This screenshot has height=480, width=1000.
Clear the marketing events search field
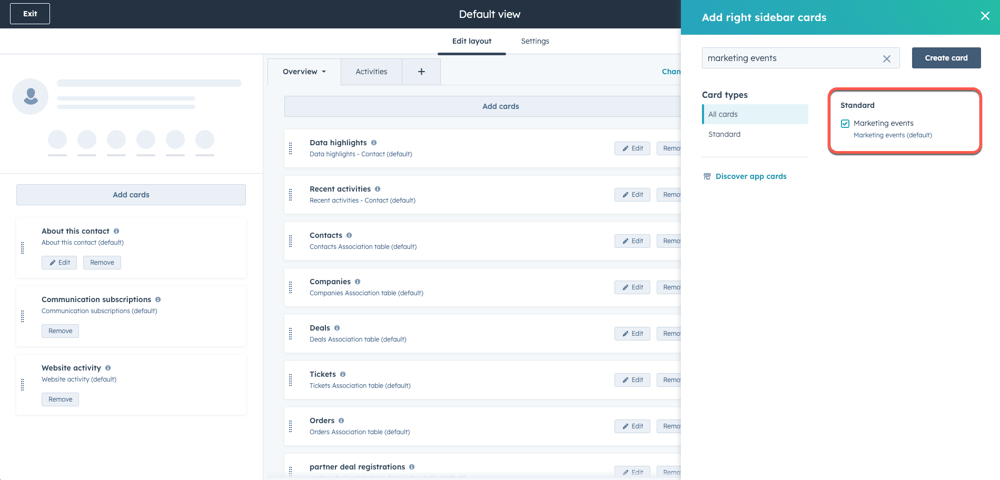(x=886, y=59)
